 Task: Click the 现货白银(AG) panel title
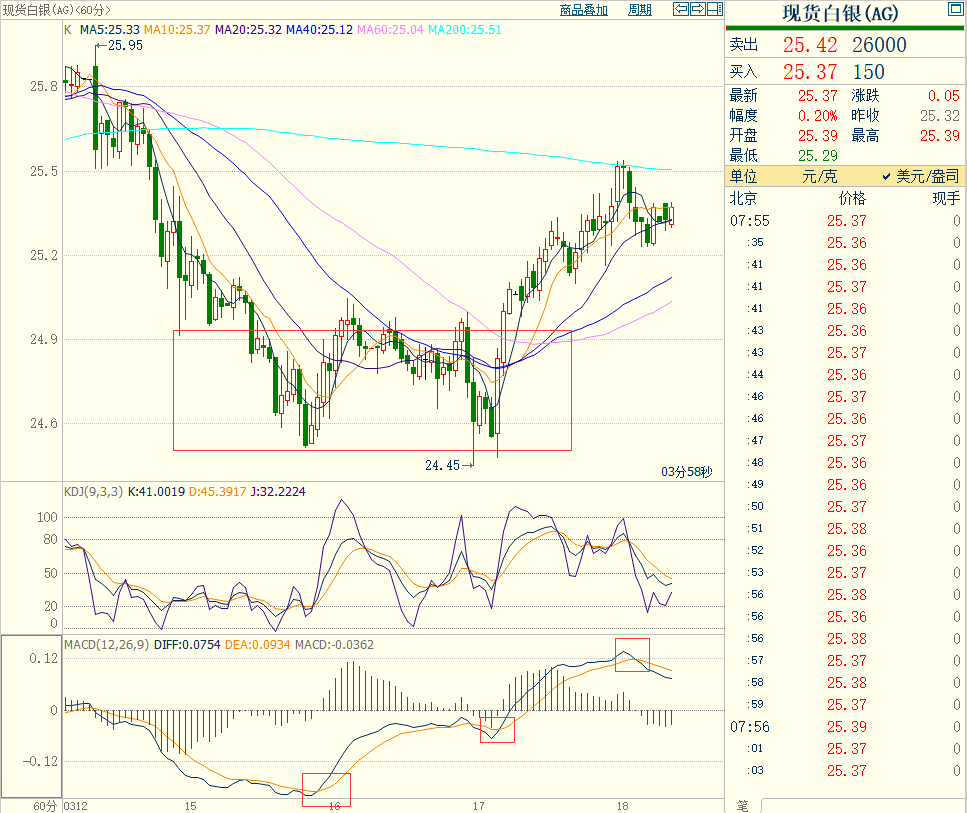839,14
